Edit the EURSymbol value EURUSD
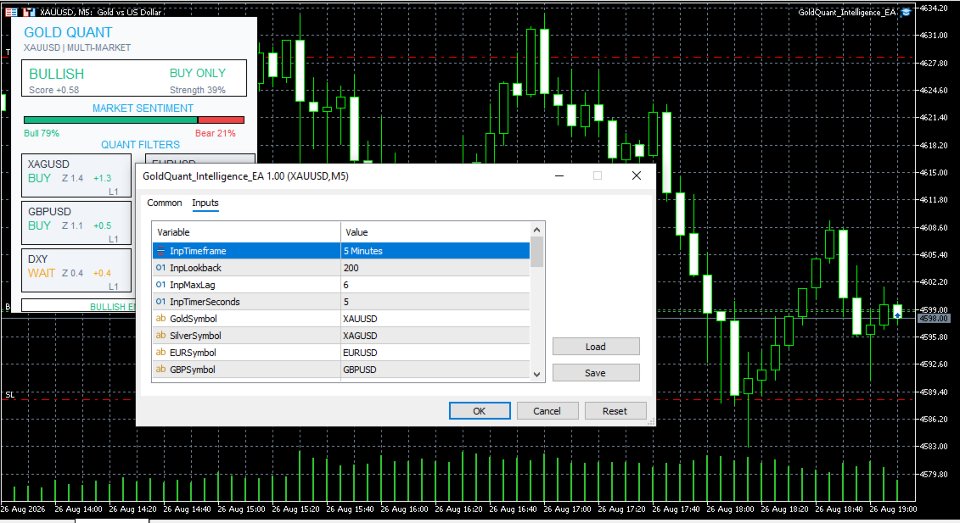The image size is (960, 523). click(x=435, y=352)
